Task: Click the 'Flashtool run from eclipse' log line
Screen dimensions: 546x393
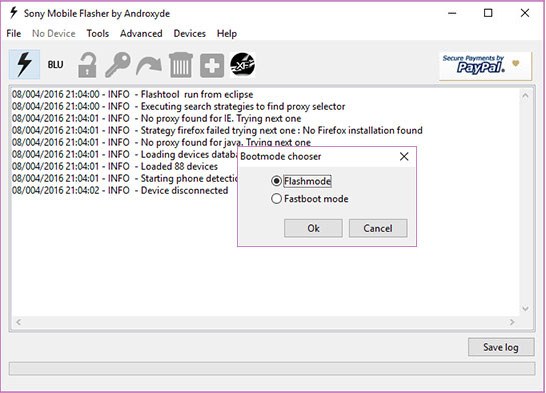Action: (x=133, y=94)
